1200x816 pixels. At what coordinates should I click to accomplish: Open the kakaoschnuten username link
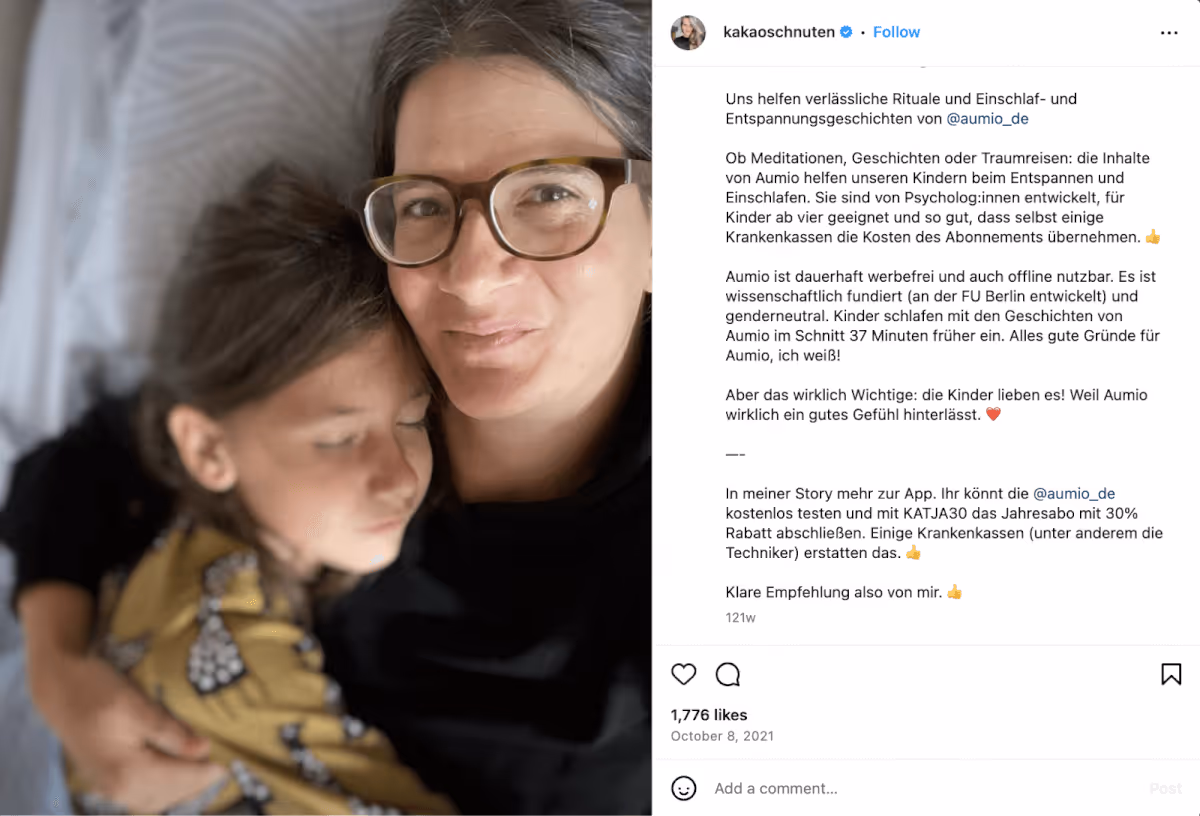point(779,32)
